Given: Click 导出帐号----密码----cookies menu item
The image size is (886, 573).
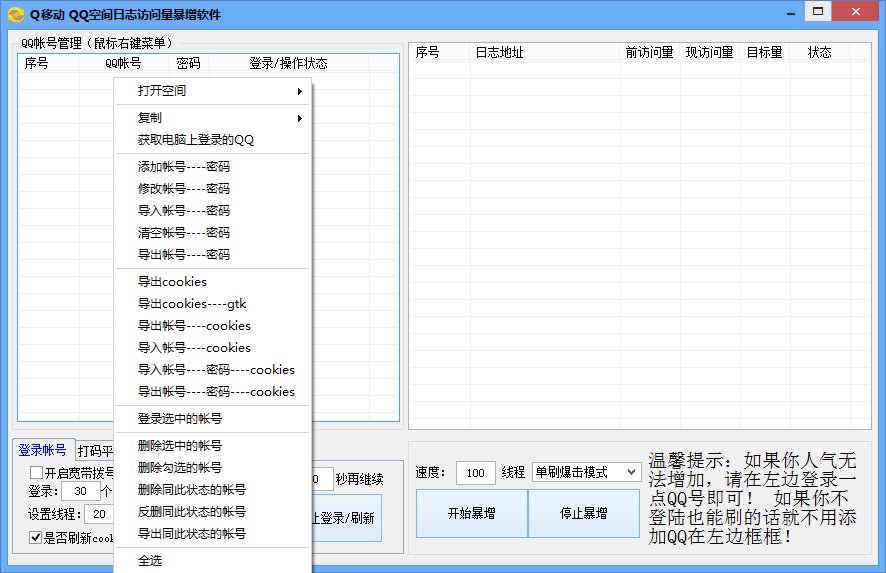Looking at the screenshot, I should point(213,392).
